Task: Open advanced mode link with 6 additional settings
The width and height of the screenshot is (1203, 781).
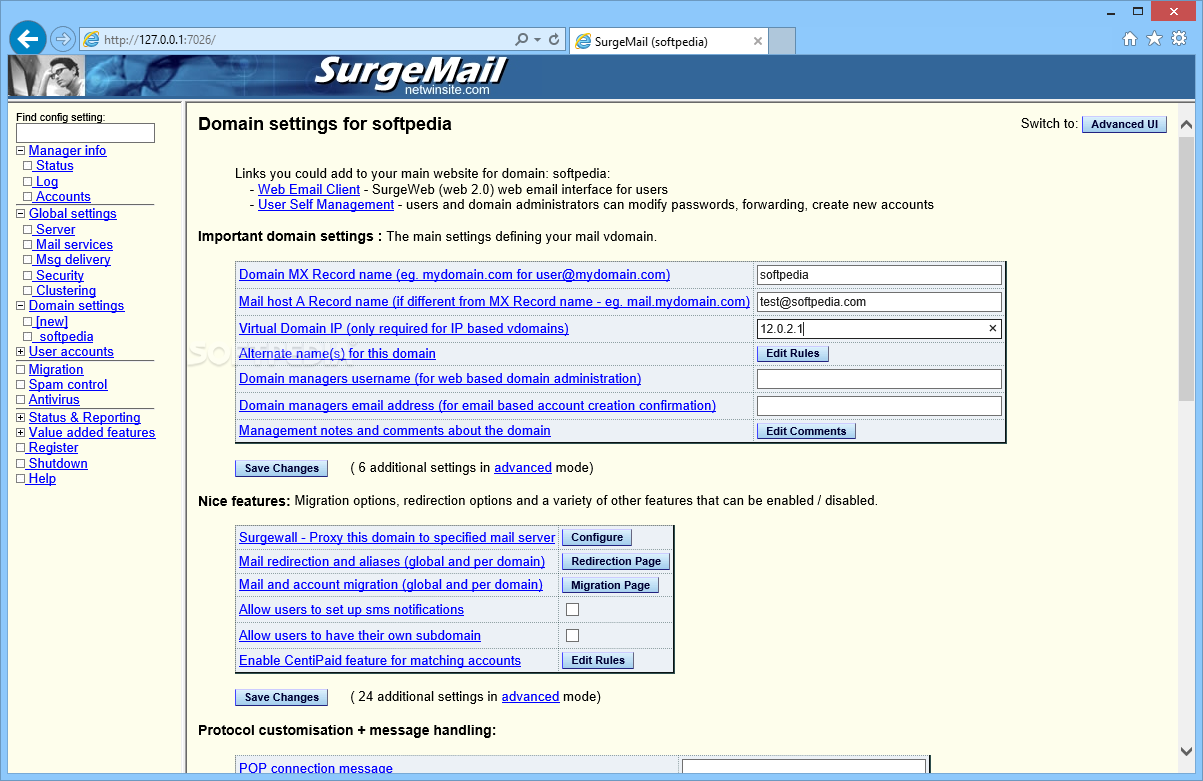Action: 523,468
